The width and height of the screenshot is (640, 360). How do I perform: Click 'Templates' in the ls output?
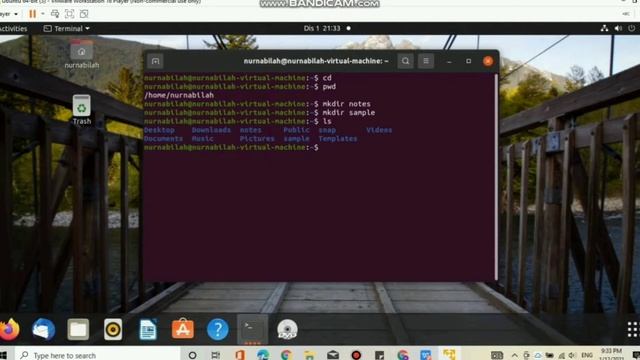click(x=338, y=139)
